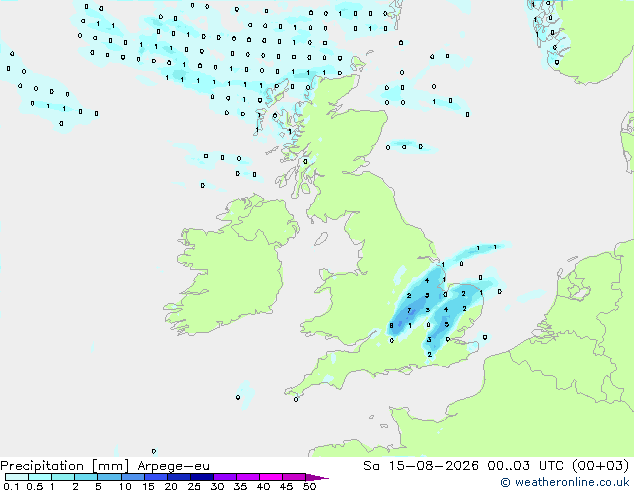Pick the 10–15 mm legend color swatch
634x490 pixels.
[x=132, y=477]
